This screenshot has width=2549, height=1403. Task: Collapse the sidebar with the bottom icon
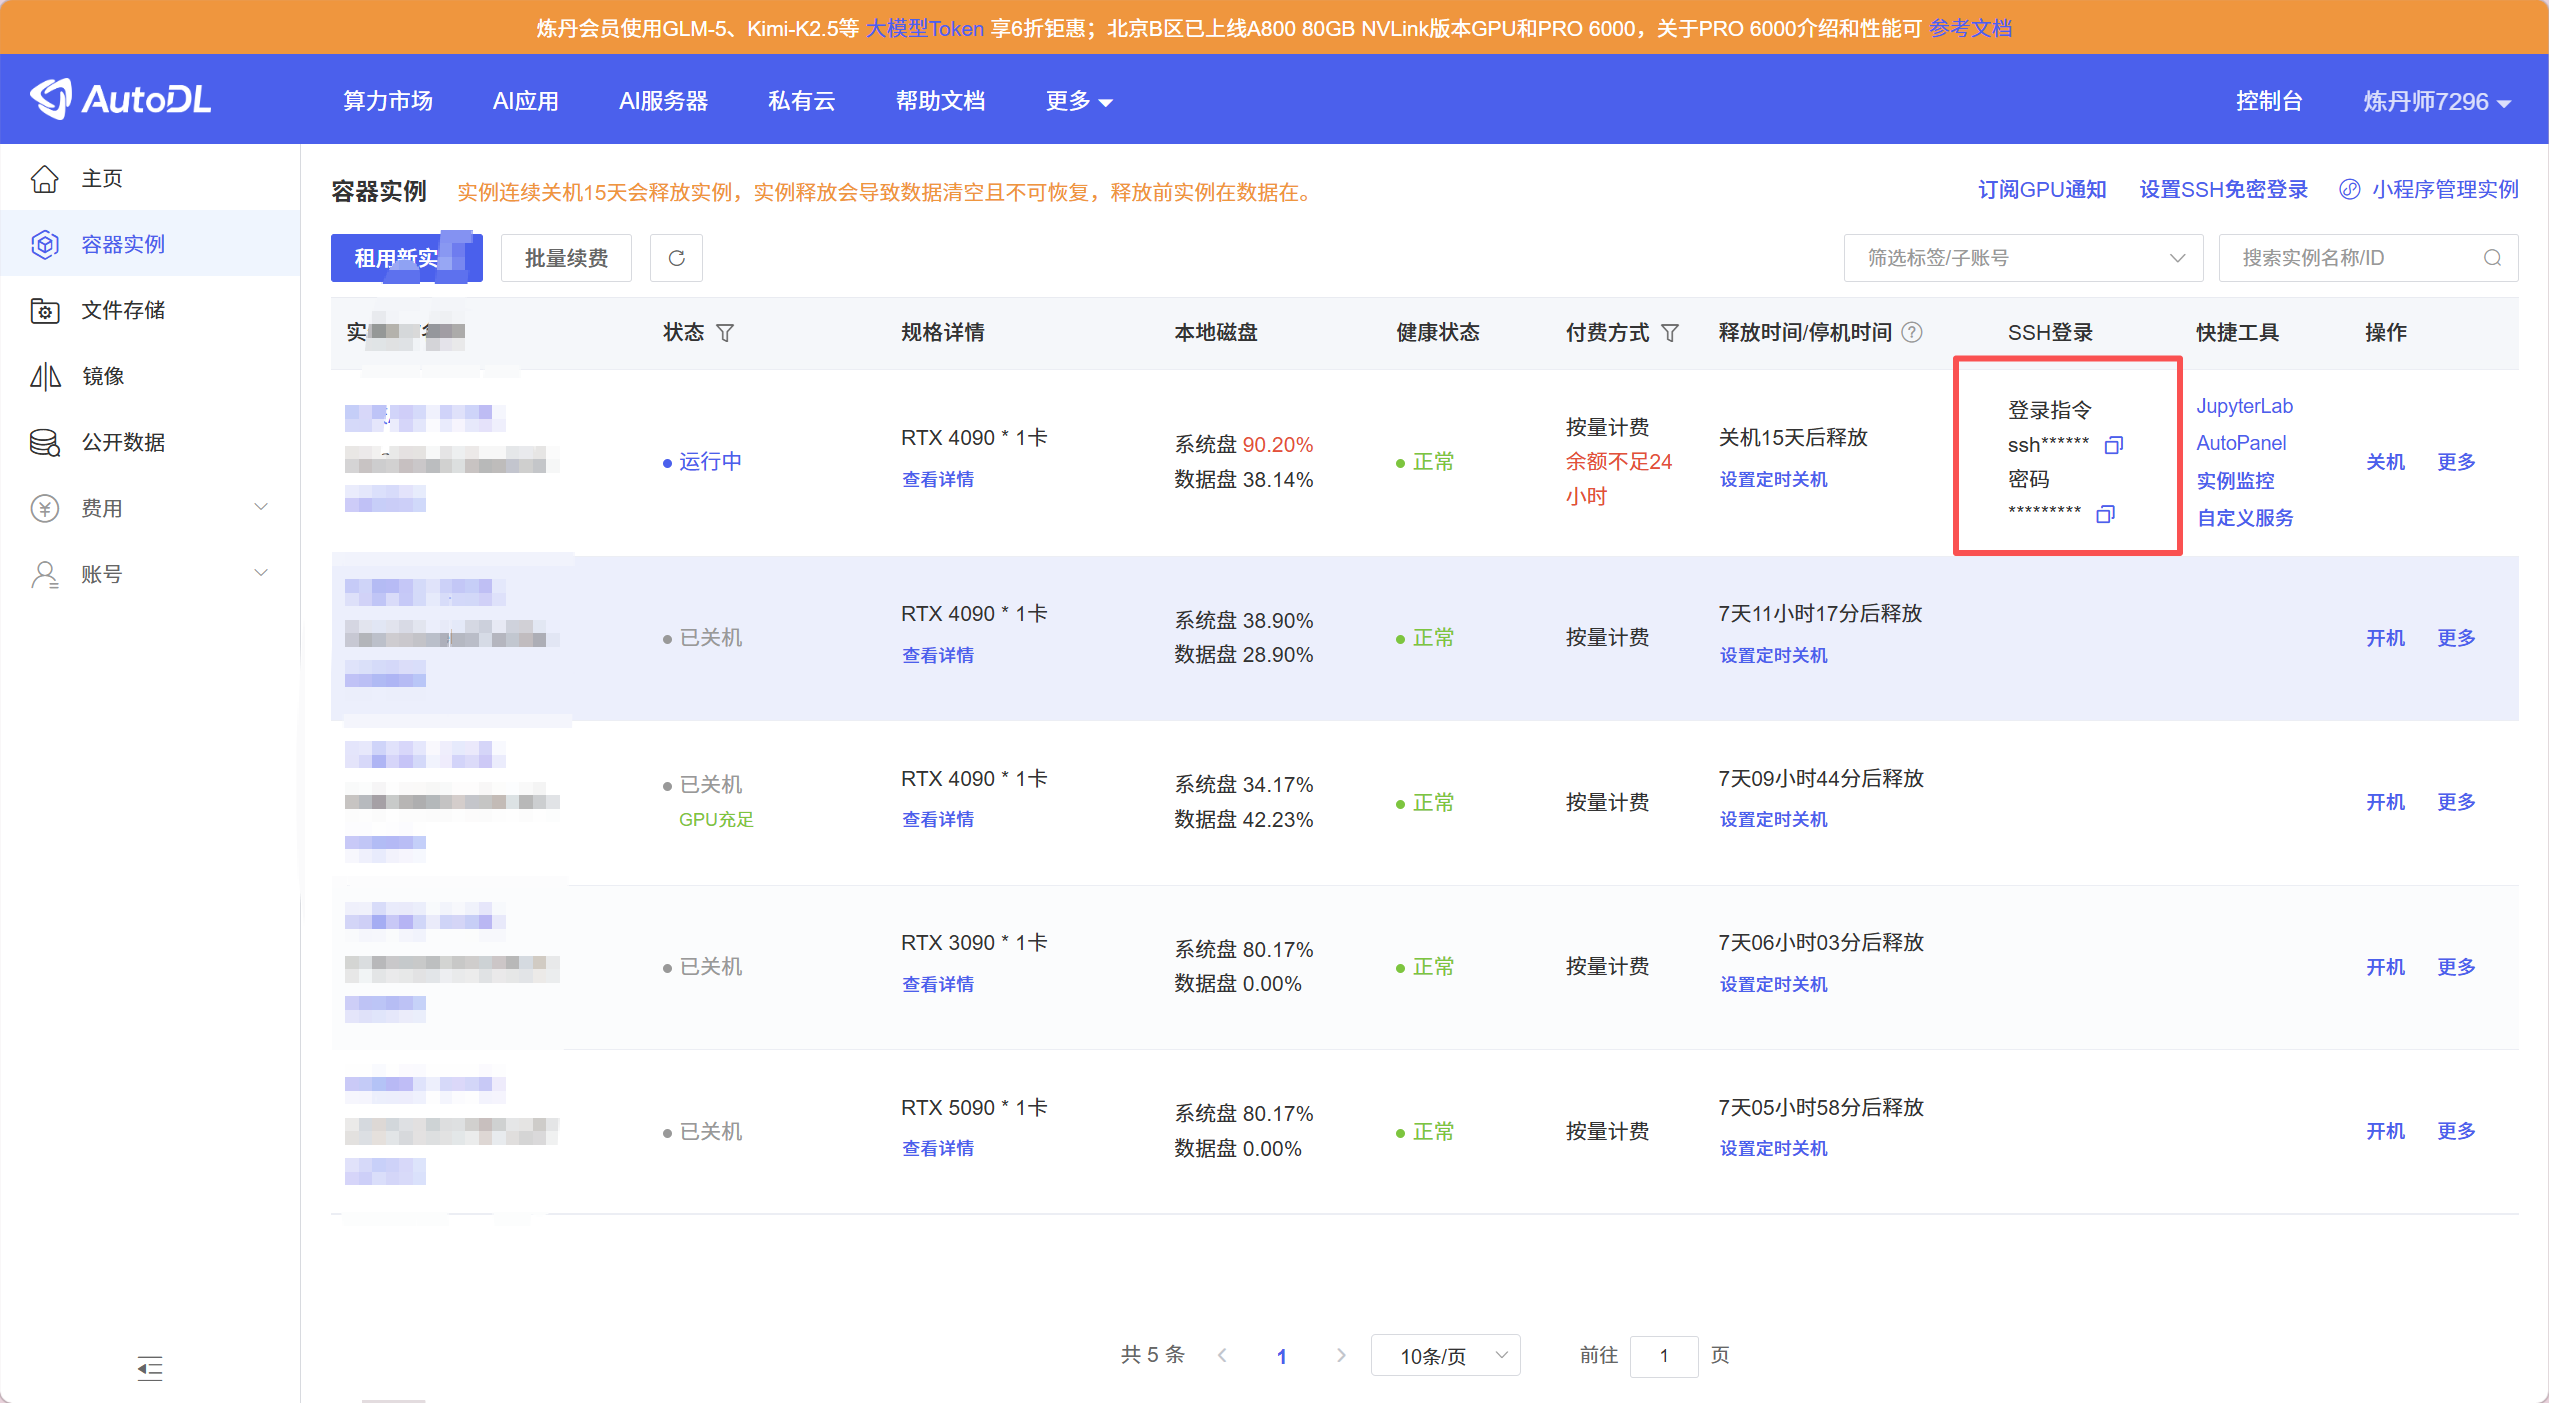(x=150, y=1367)
